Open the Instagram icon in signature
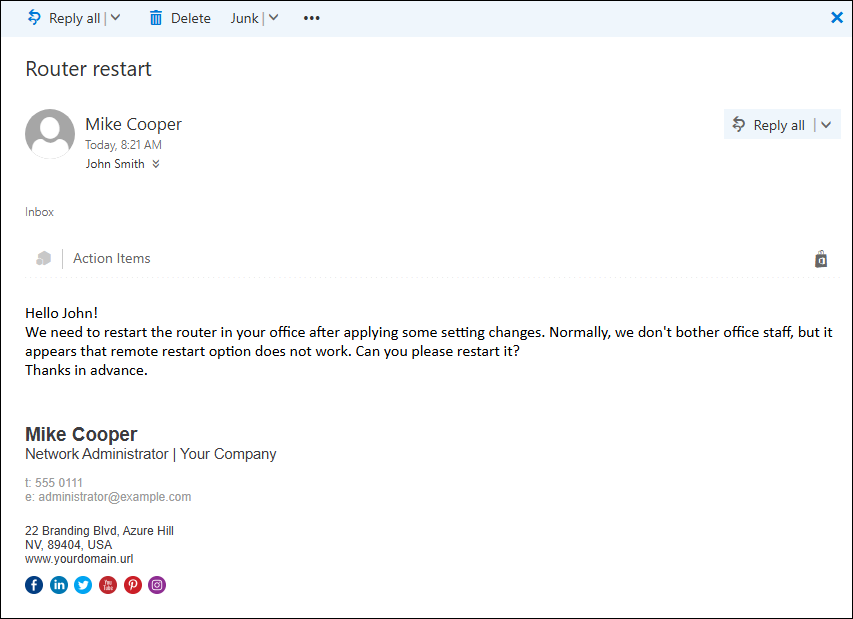 click(x=157, y=585)
